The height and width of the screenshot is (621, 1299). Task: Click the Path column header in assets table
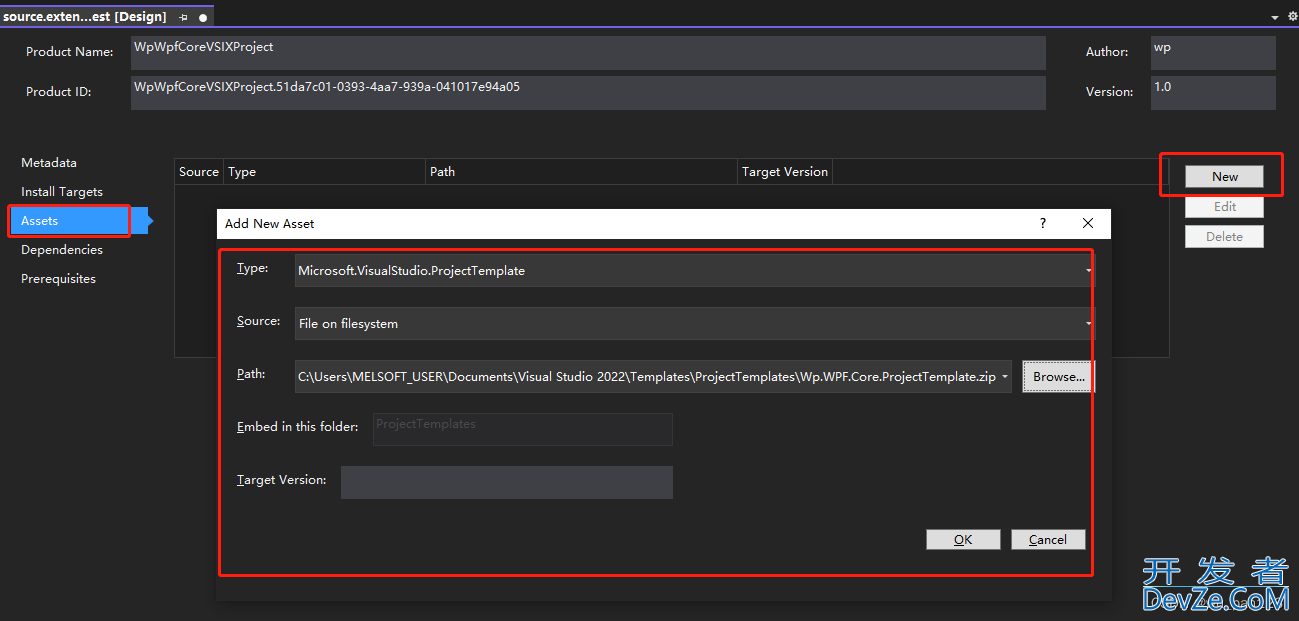point(582,172)
